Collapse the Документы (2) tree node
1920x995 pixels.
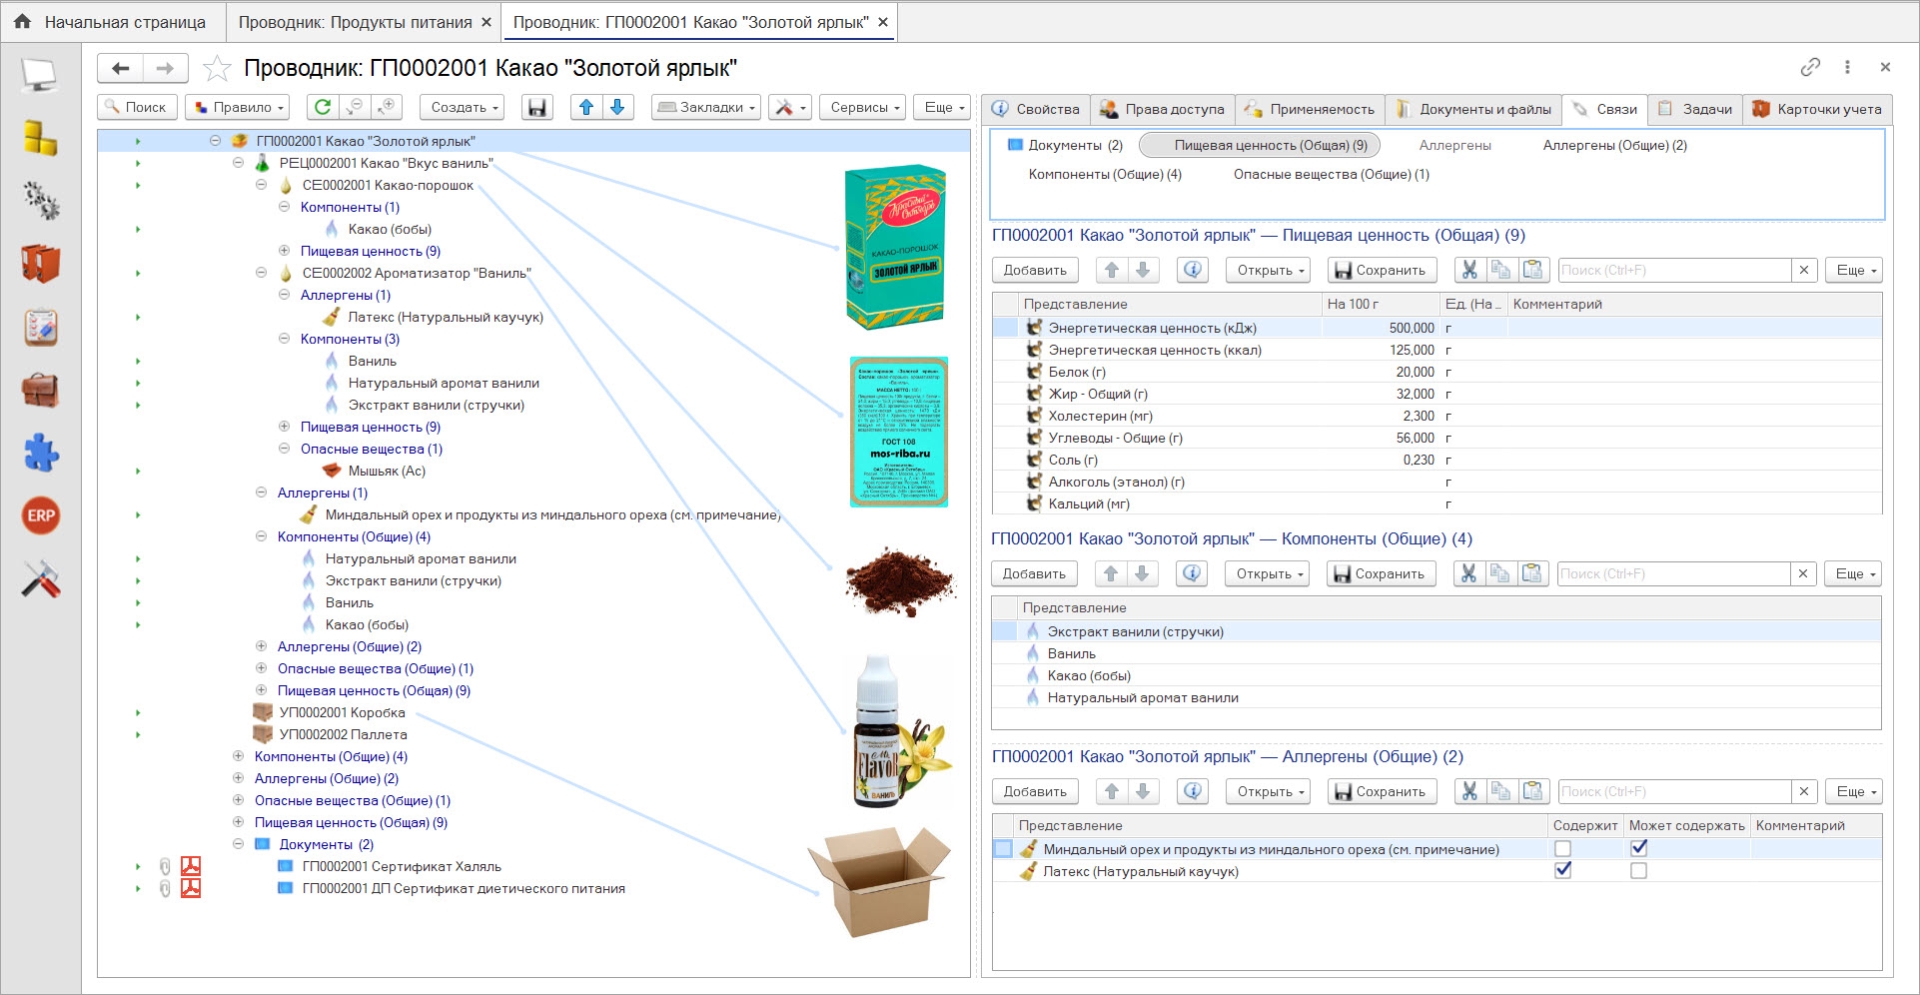point(238,844)
